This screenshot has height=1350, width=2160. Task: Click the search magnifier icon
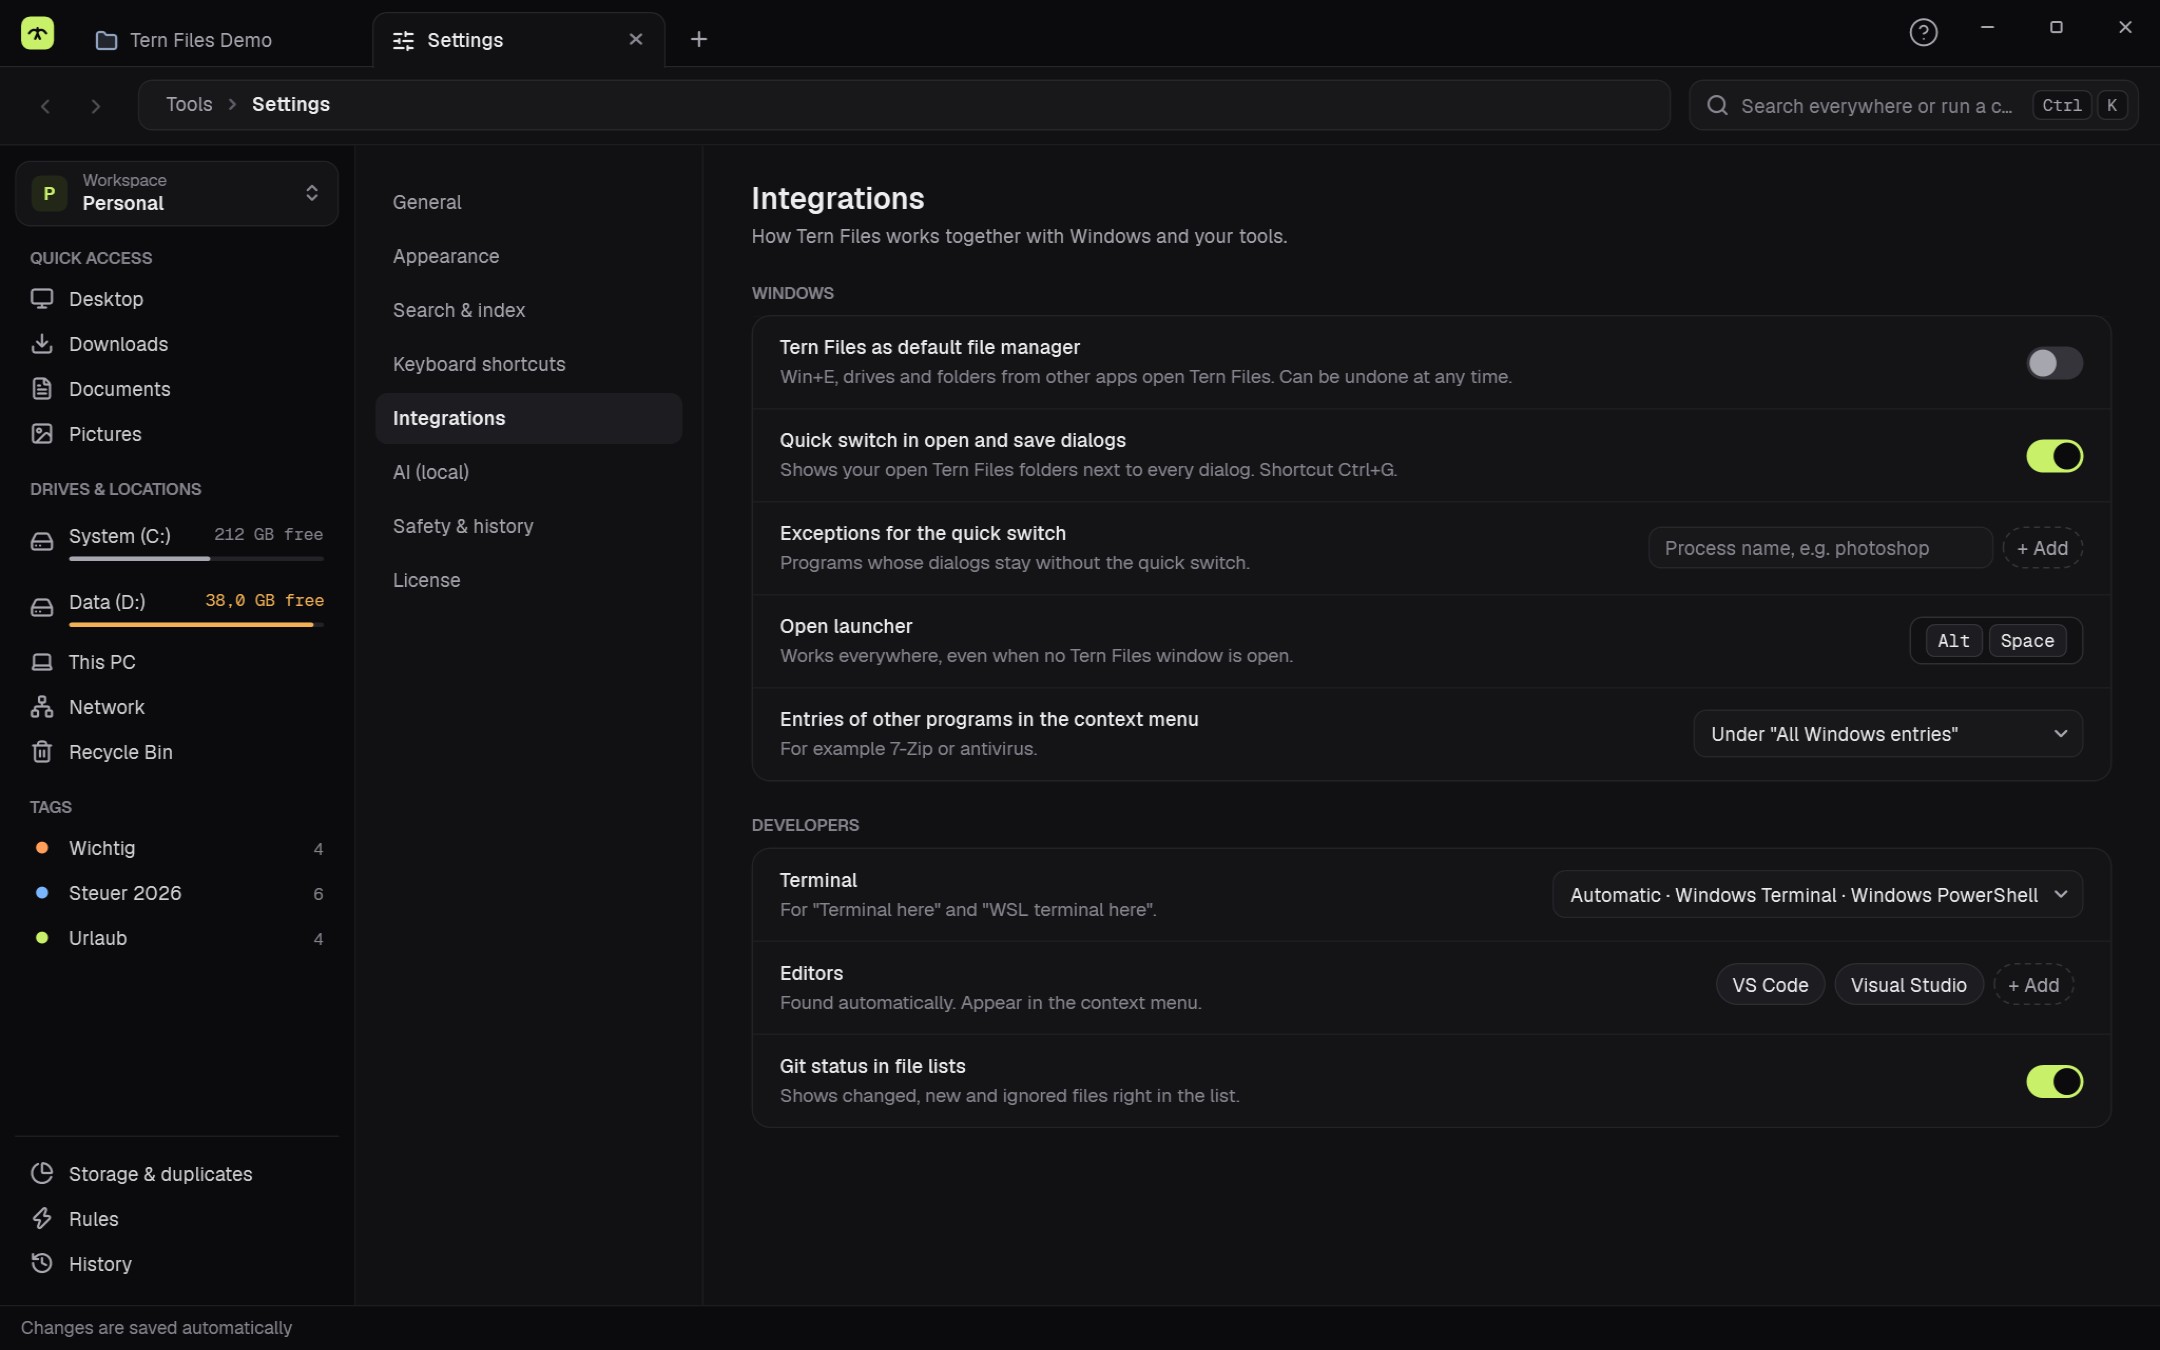[1717, 106]
